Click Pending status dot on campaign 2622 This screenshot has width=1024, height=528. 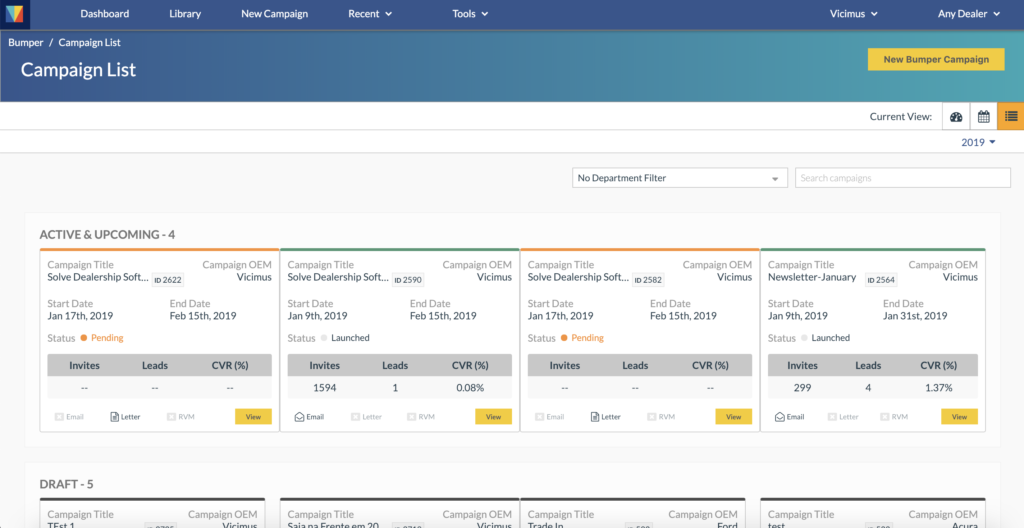pyautogui.click(x=84, y=338)
